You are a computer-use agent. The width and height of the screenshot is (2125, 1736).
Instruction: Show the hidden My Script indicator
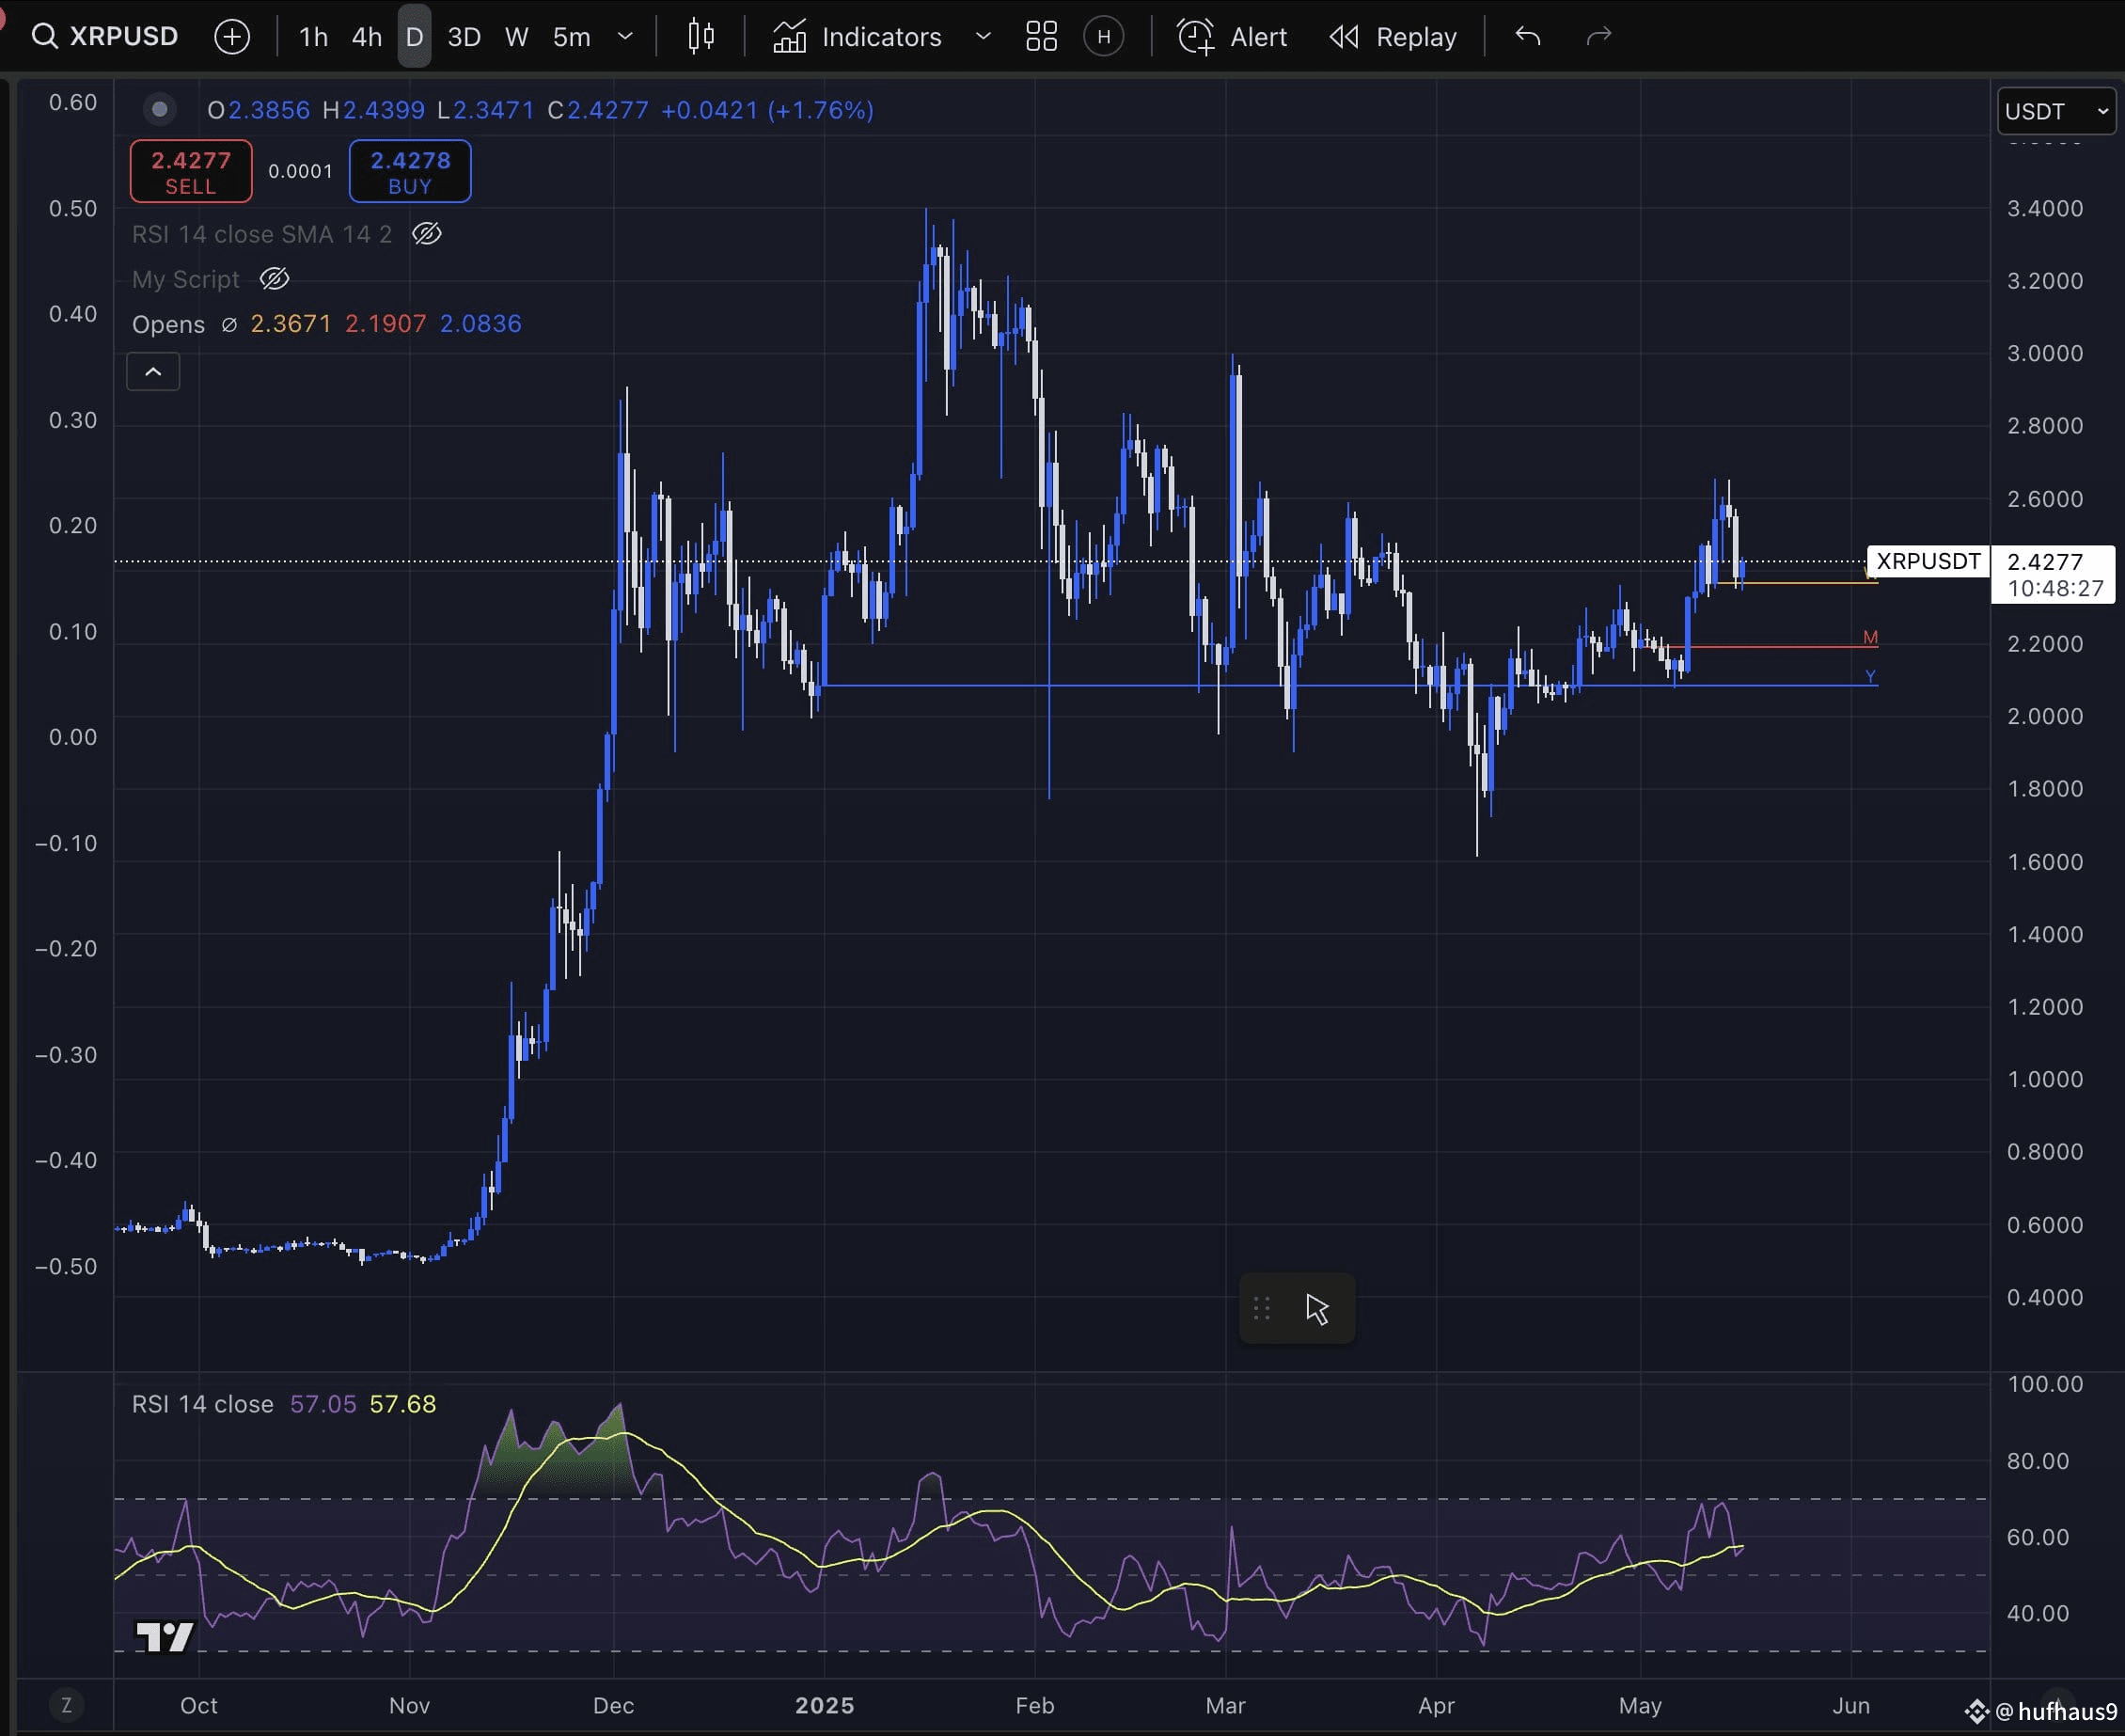pos(275,279)
